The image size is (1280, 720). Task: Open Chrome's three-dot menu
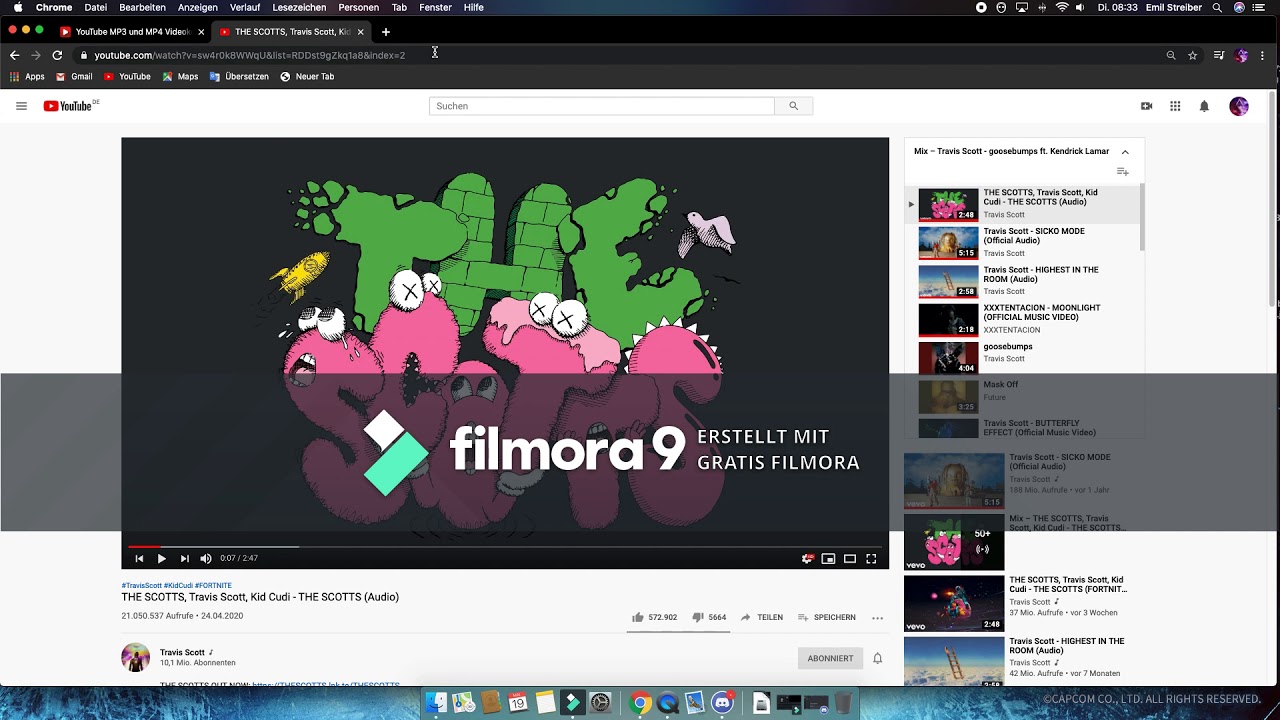click(x=1263, y=55)
